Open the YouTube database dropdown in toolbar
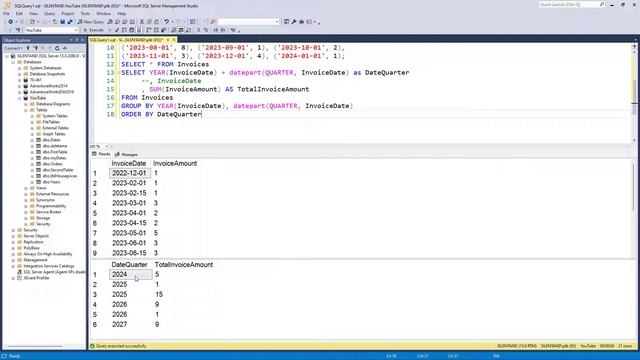640x360 pixels. [76, 30]
